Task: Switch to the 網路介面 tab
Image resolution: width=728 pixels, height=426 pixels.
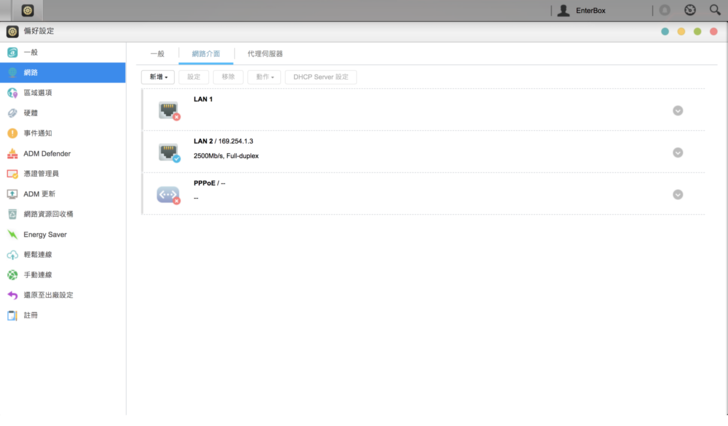Action: point(206,54)
